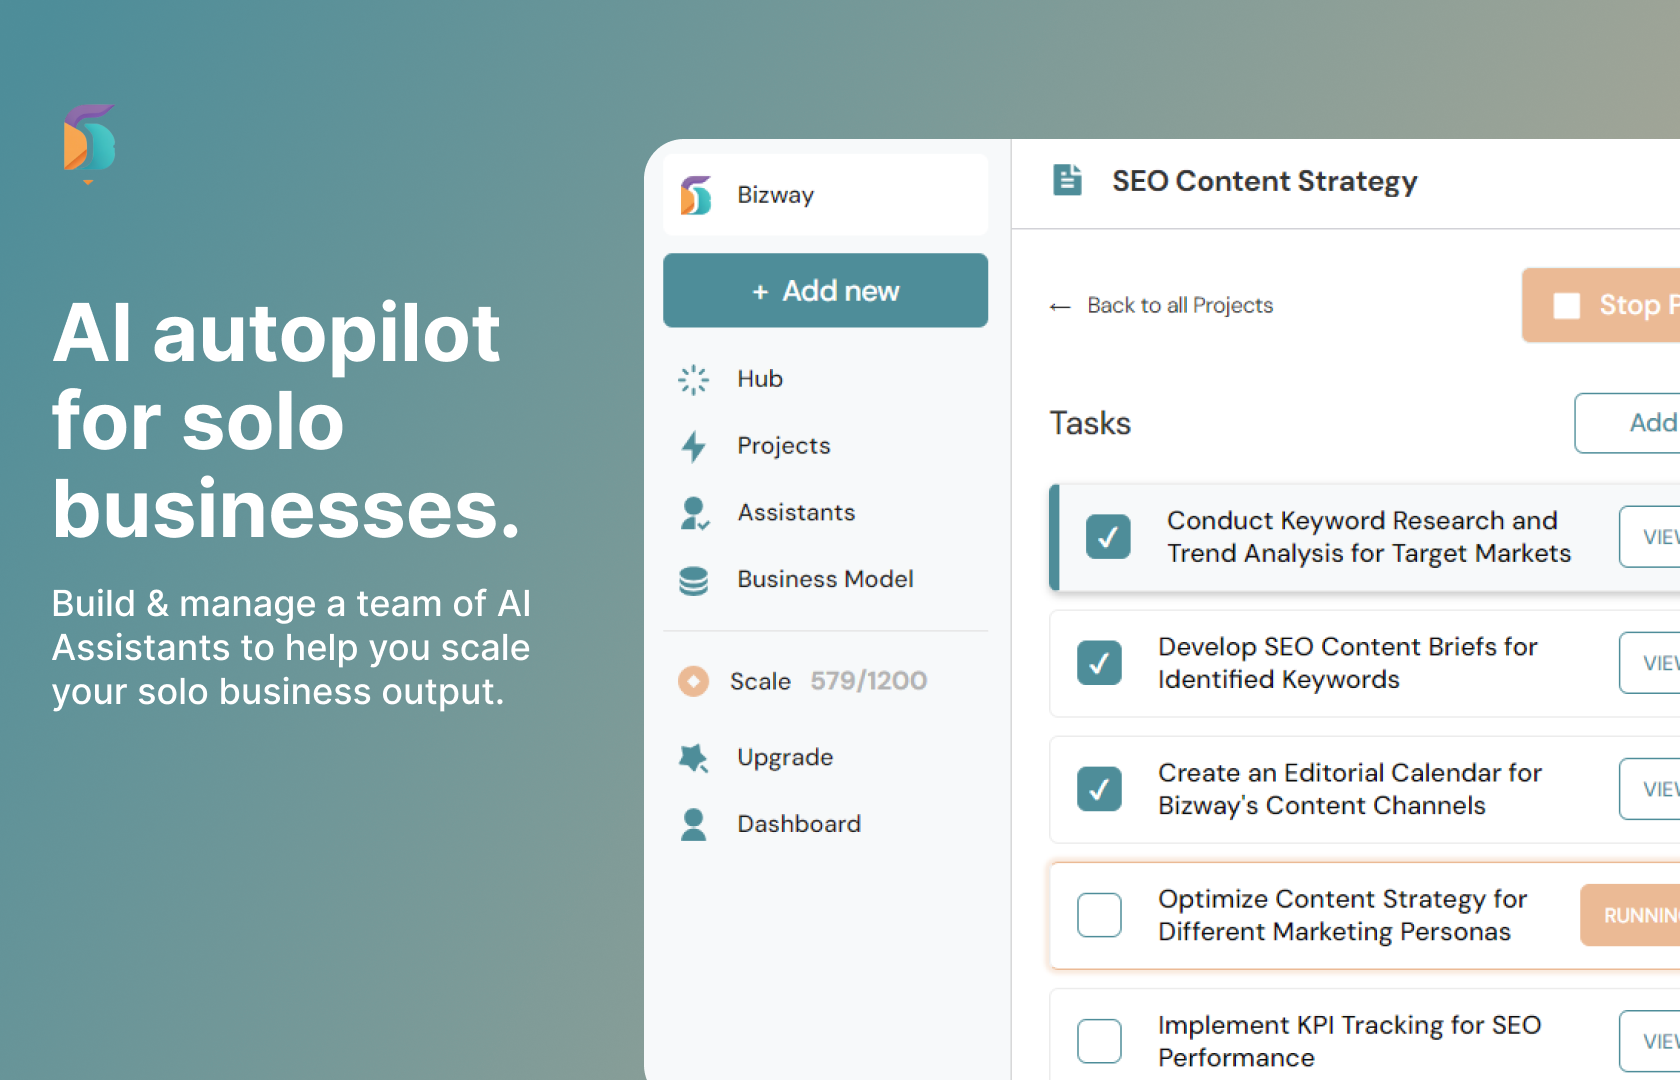Click the Bizway workspace name selector
The width and height of the screenshot is (1680, 1080).
[x=825, y=195]
